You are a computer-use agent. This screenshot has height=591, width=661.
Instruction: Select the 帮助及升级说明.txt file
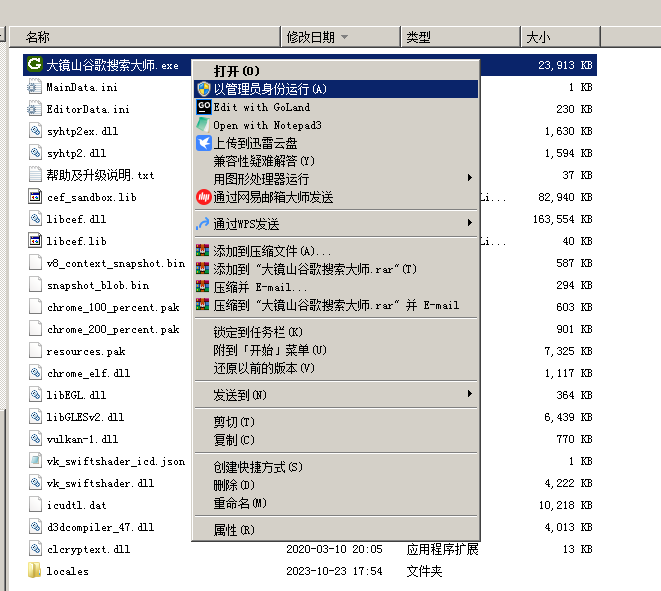click(100, 175)
